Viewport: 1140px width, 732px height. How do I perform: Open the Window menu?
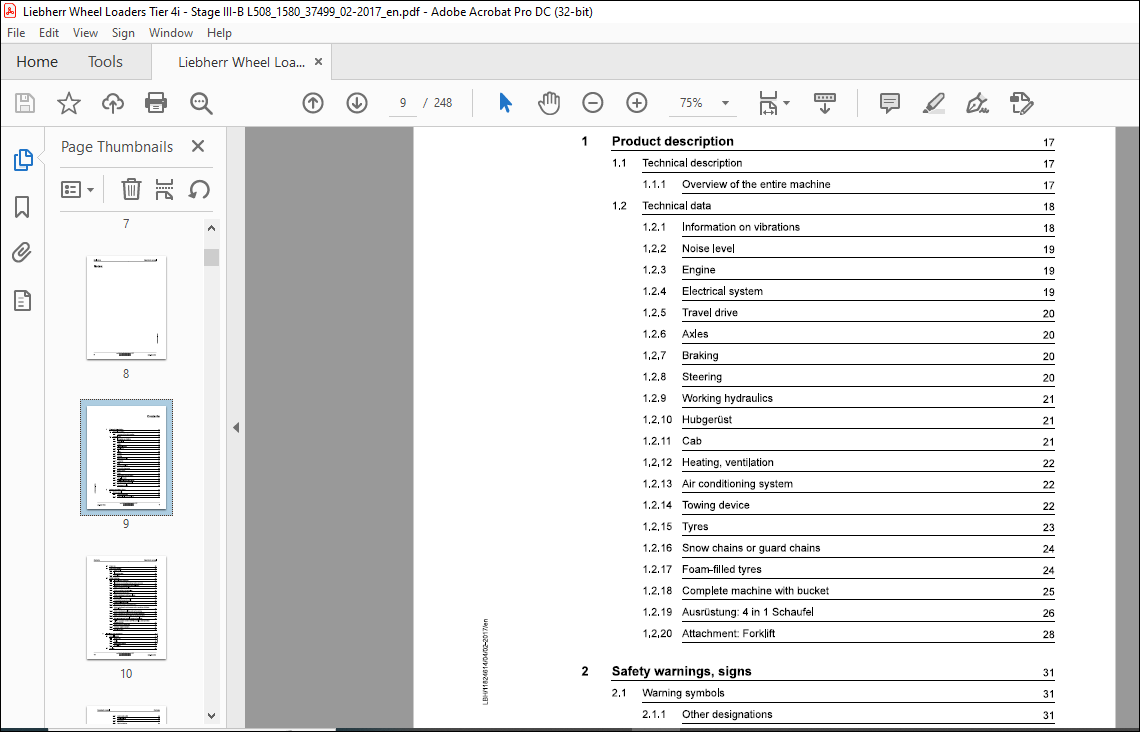171,33
